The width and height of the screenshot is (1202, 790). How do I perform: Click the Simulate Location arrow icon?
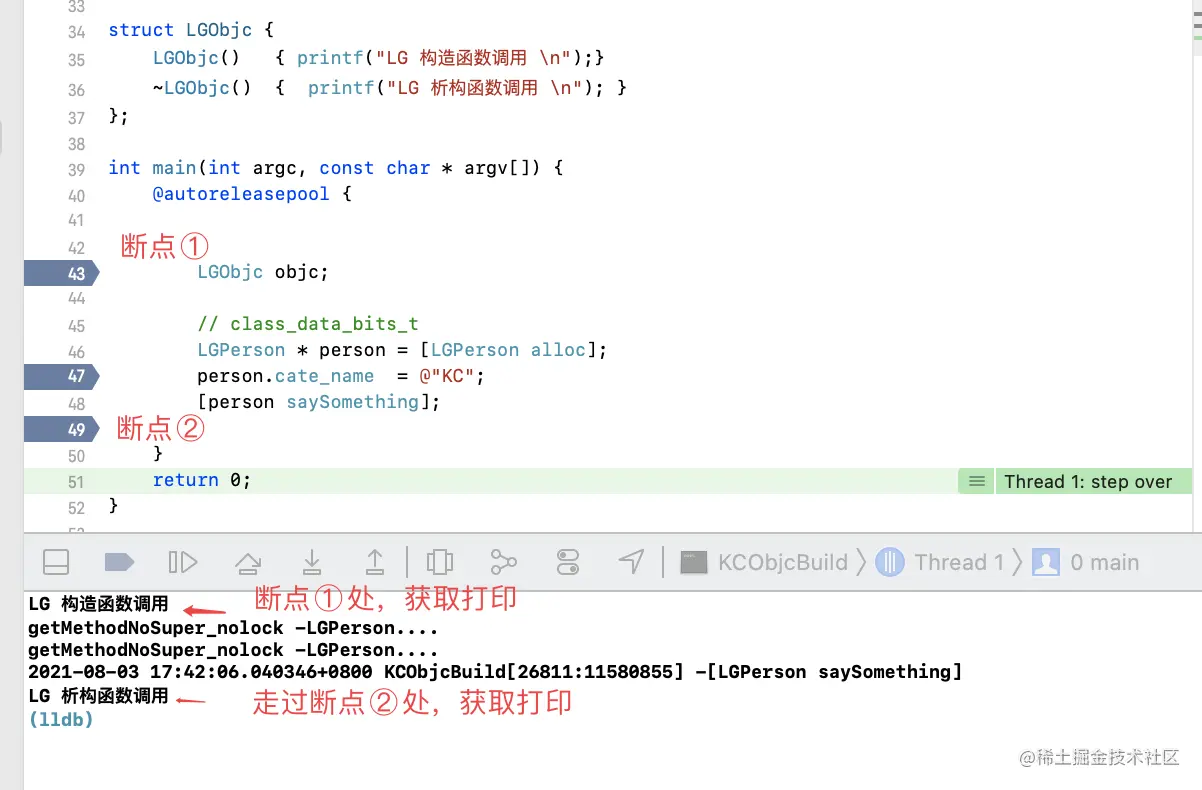pos(631,562)
